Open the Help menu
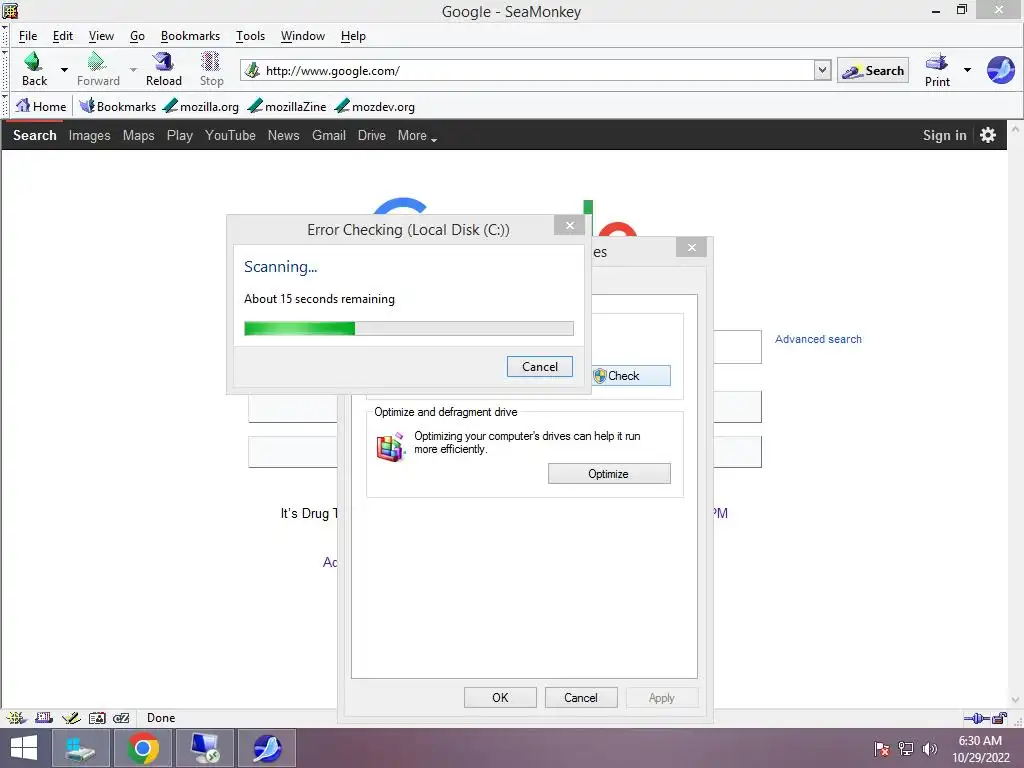 coord(353,36)
